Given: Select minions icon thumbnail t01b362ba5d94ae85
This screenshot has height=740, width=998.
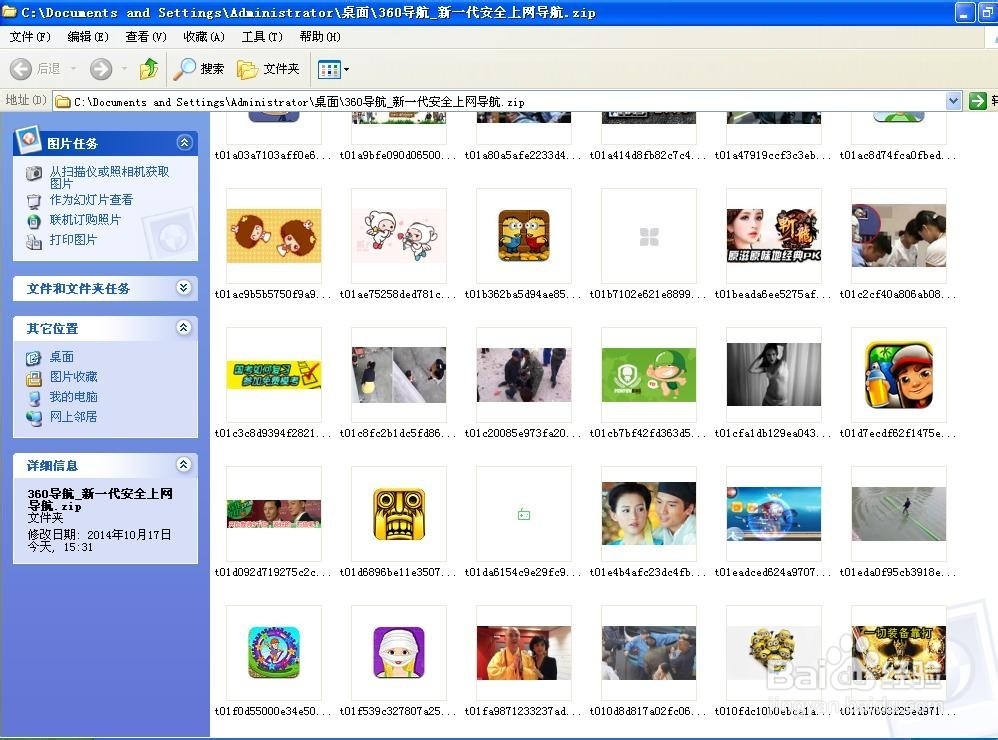Looking at the screenshot, I should [524, 236].
